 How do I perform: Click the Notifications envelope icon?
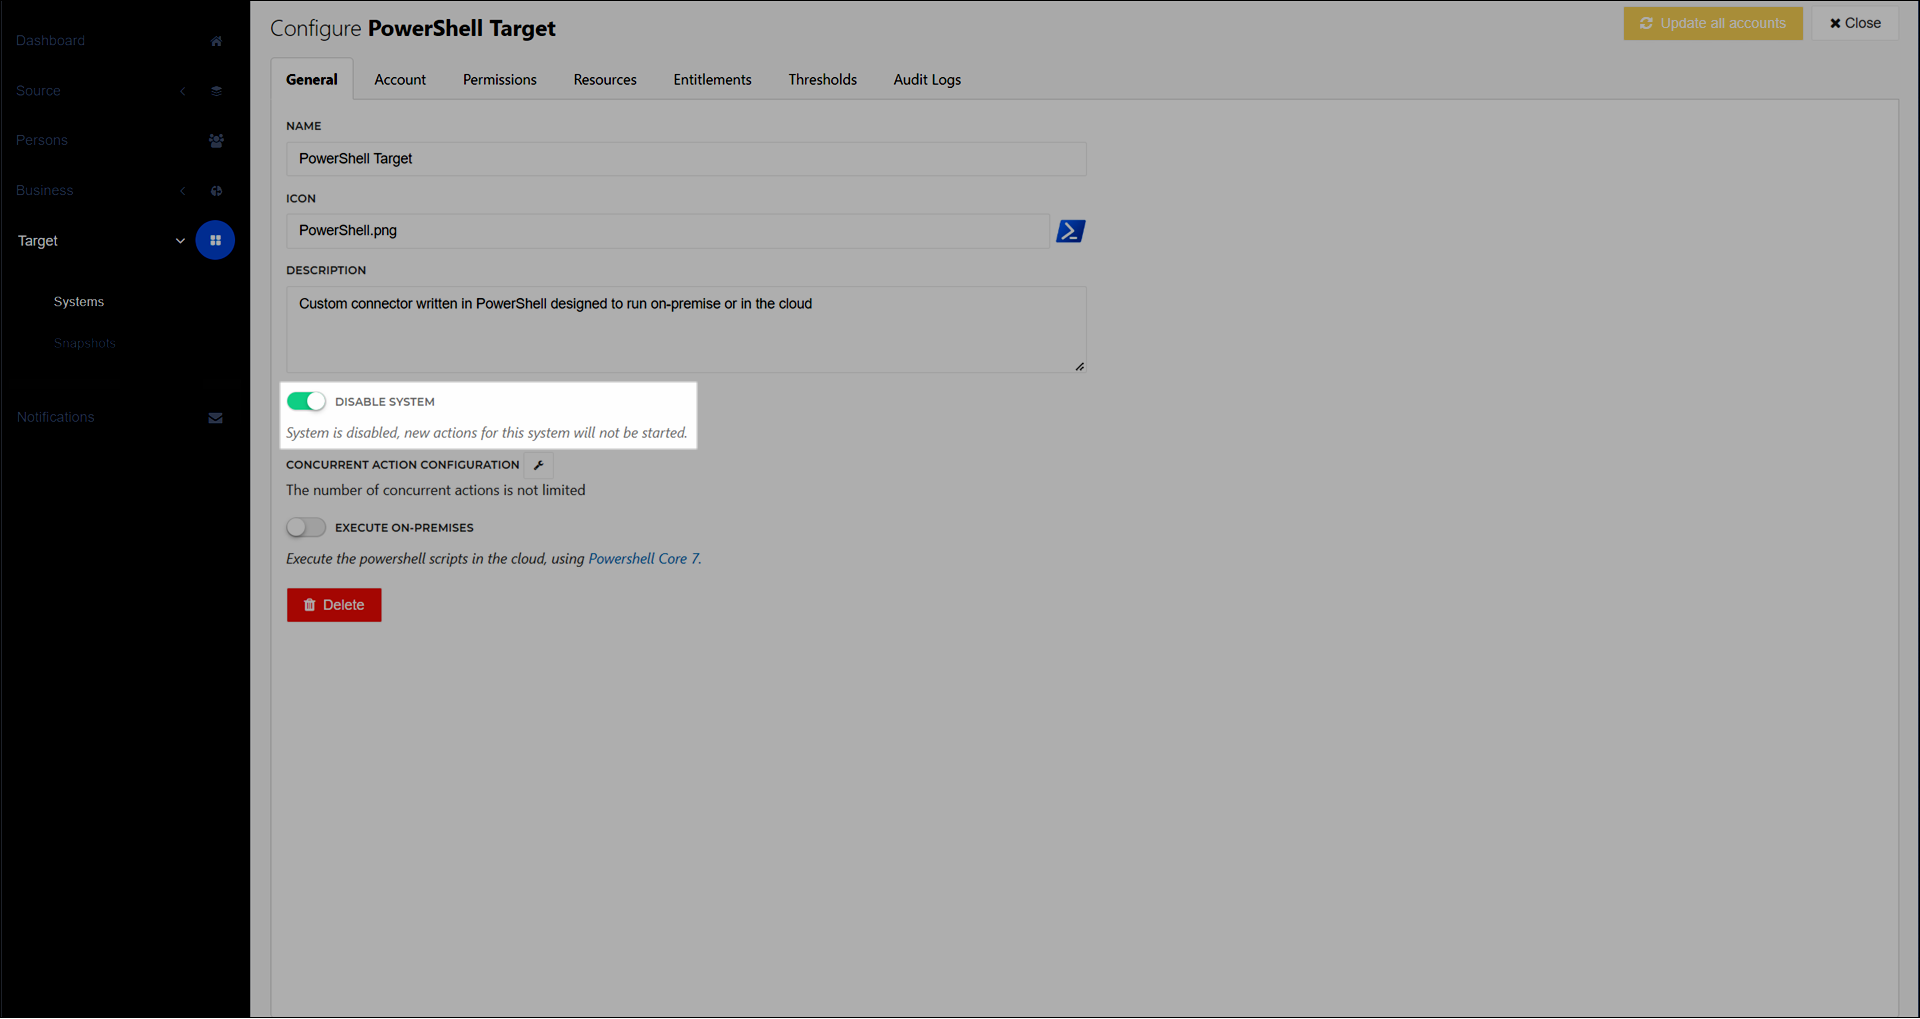[x=215, y=418]
